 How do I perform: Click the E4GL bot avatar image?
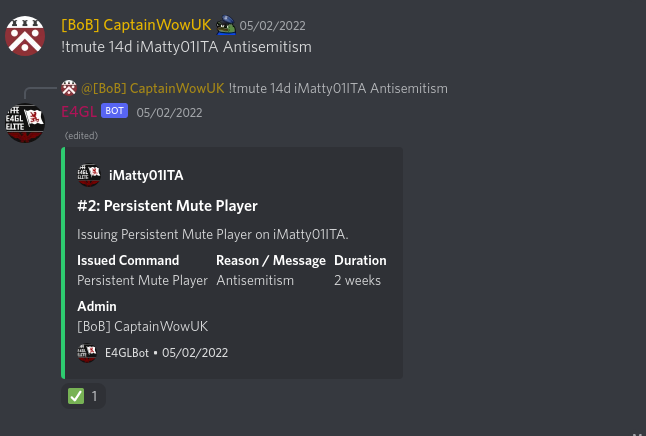click(25, 123)
